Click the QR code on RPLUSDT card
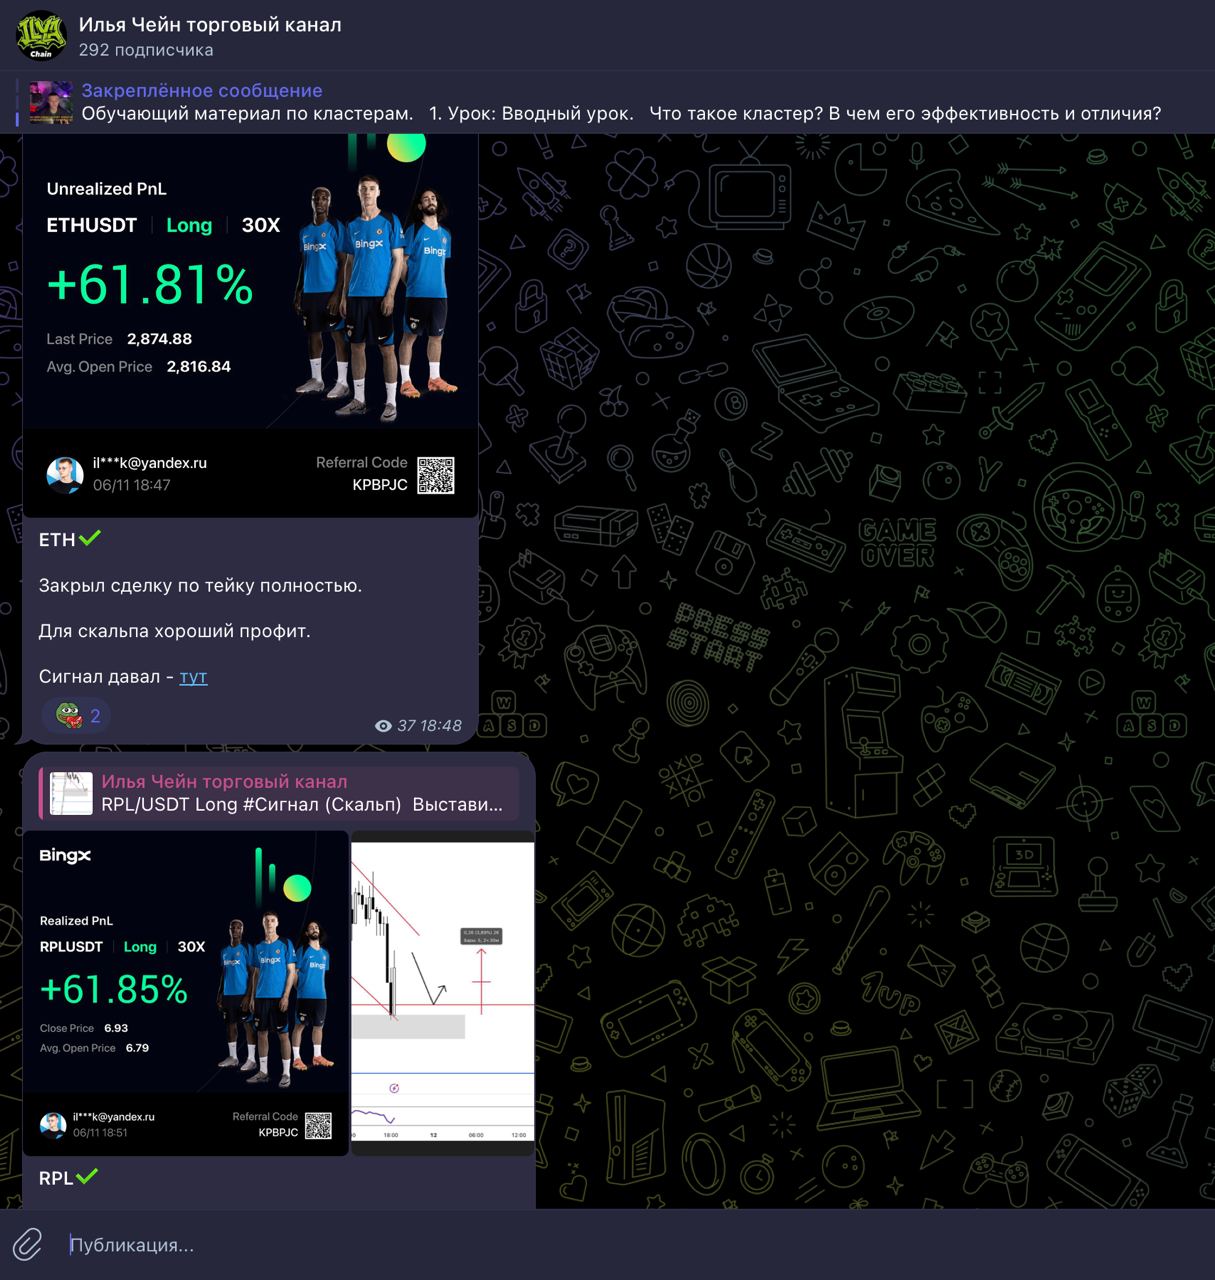1215x1280 pixels. 318,1125
